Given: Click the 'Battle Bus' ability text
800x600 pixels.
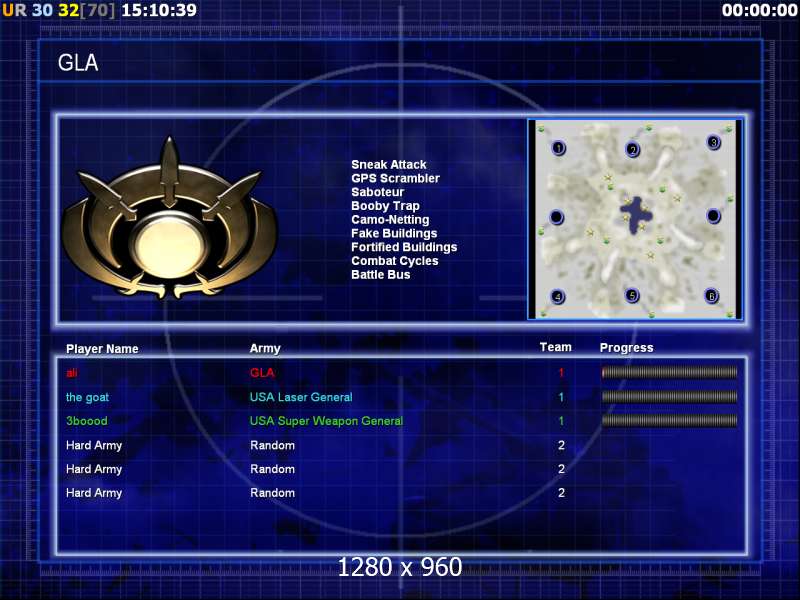Looking at the screenshot, I should click(381, 275).
